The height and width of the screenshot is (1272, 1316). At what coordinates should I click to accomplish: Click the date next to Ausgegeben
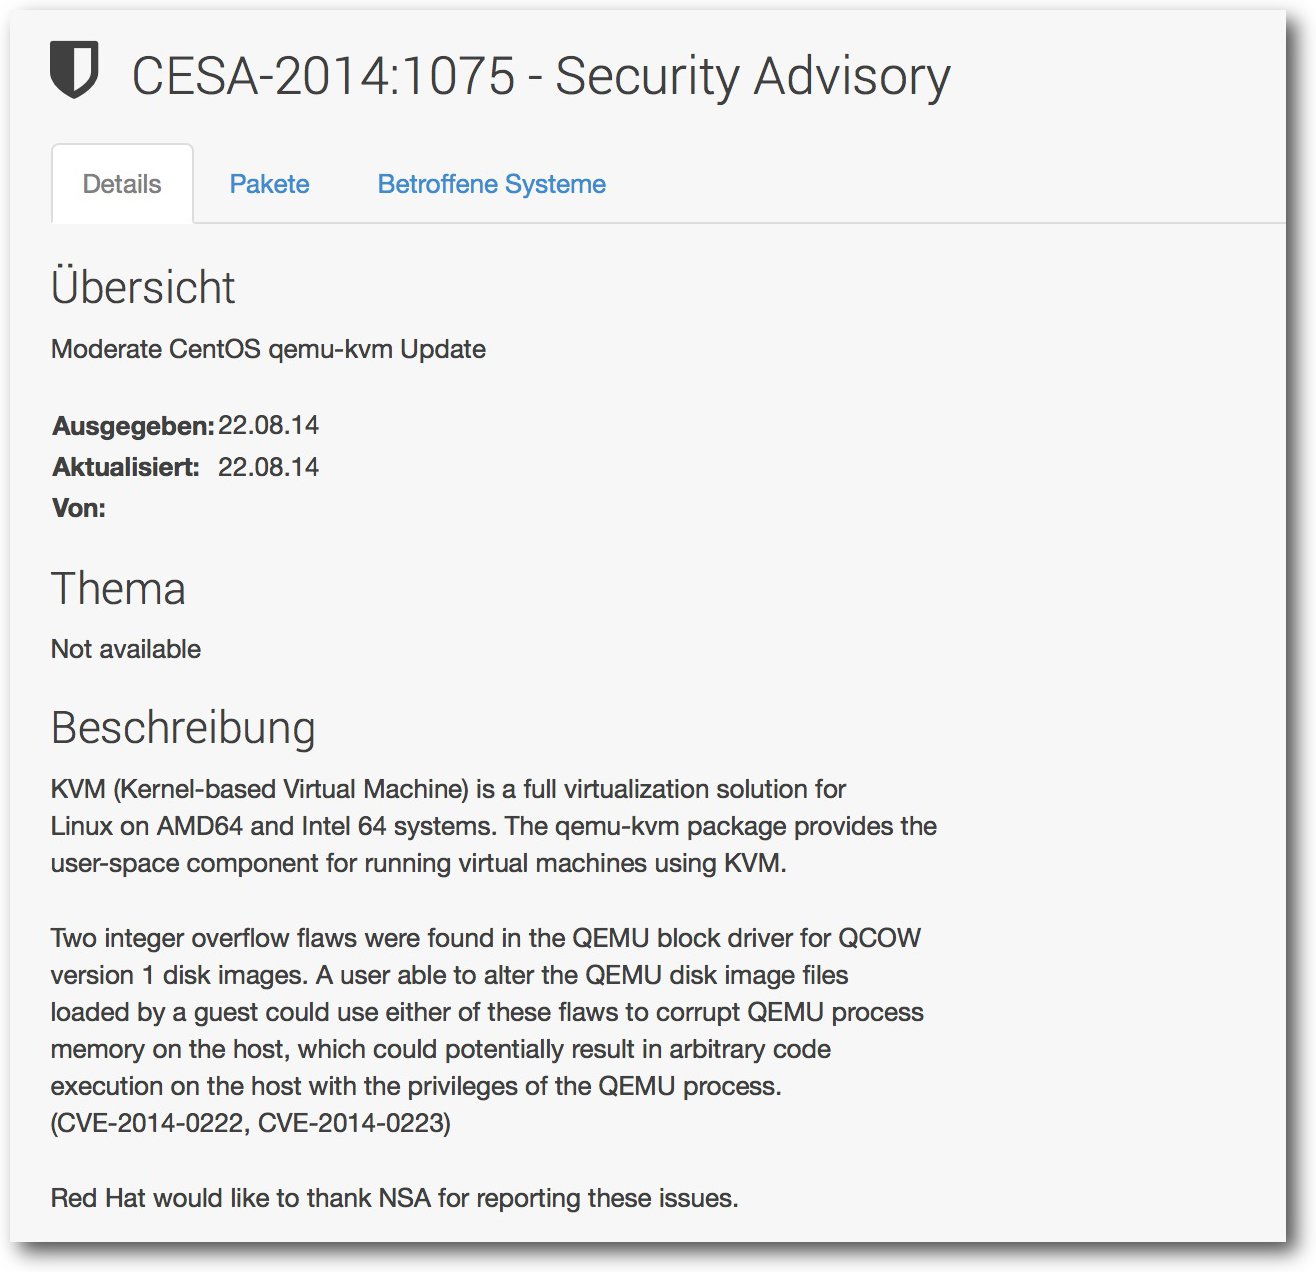coord(268,425)
